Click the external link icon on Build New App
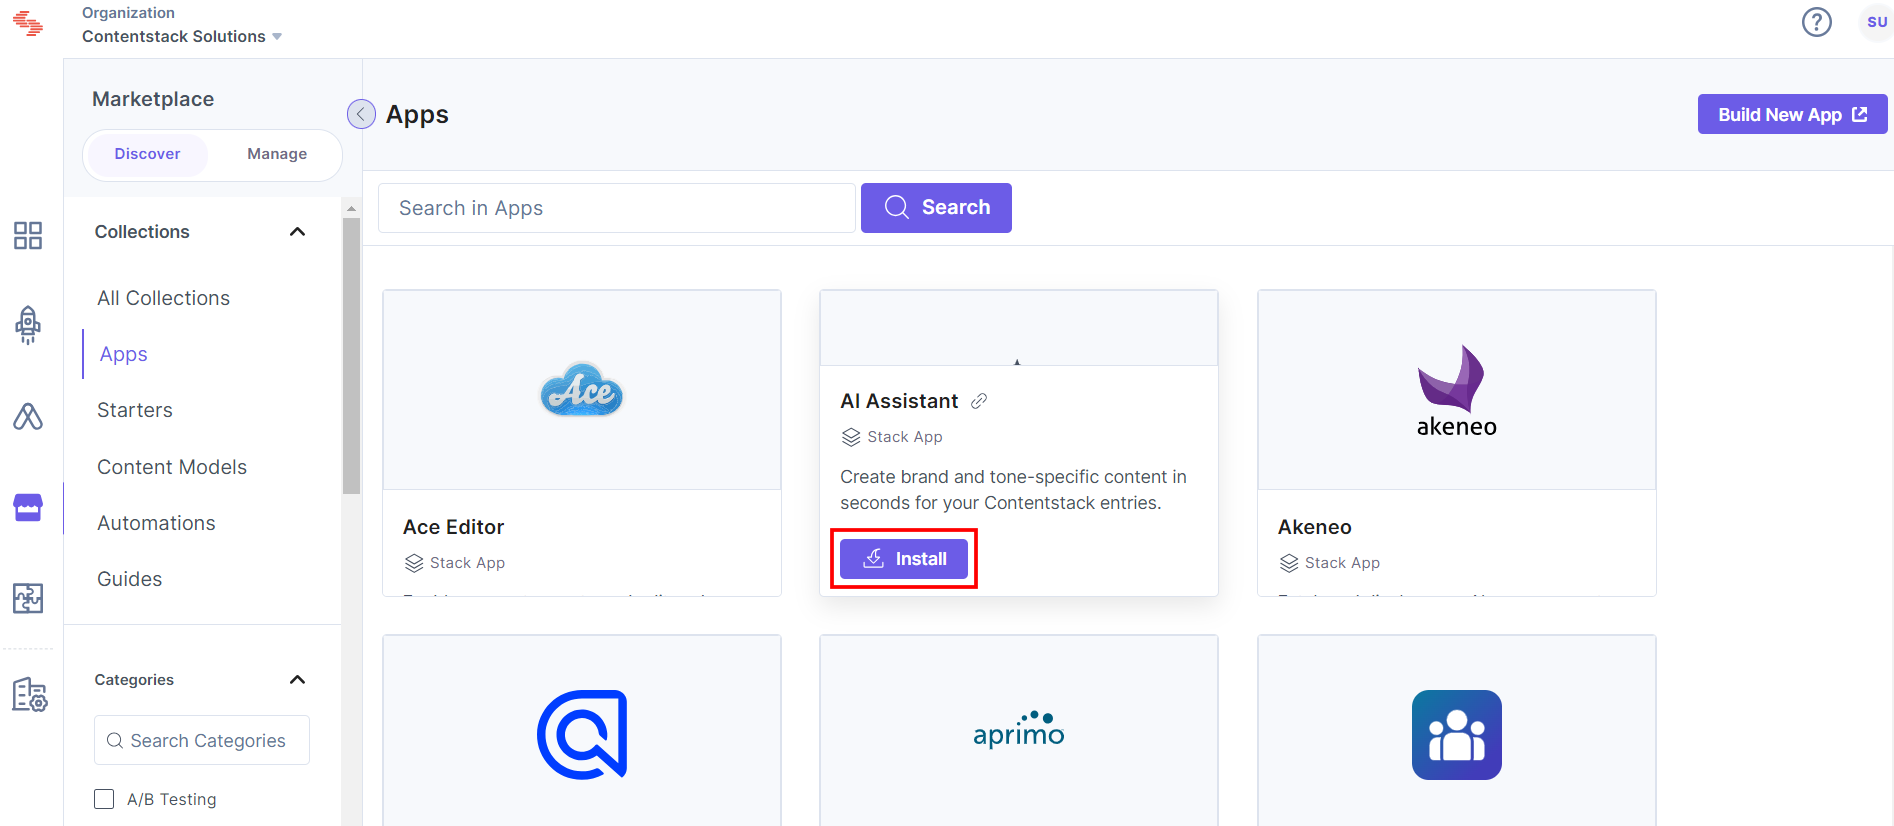This screenshot has width=1894, height=826. [x=1860, y=114]
